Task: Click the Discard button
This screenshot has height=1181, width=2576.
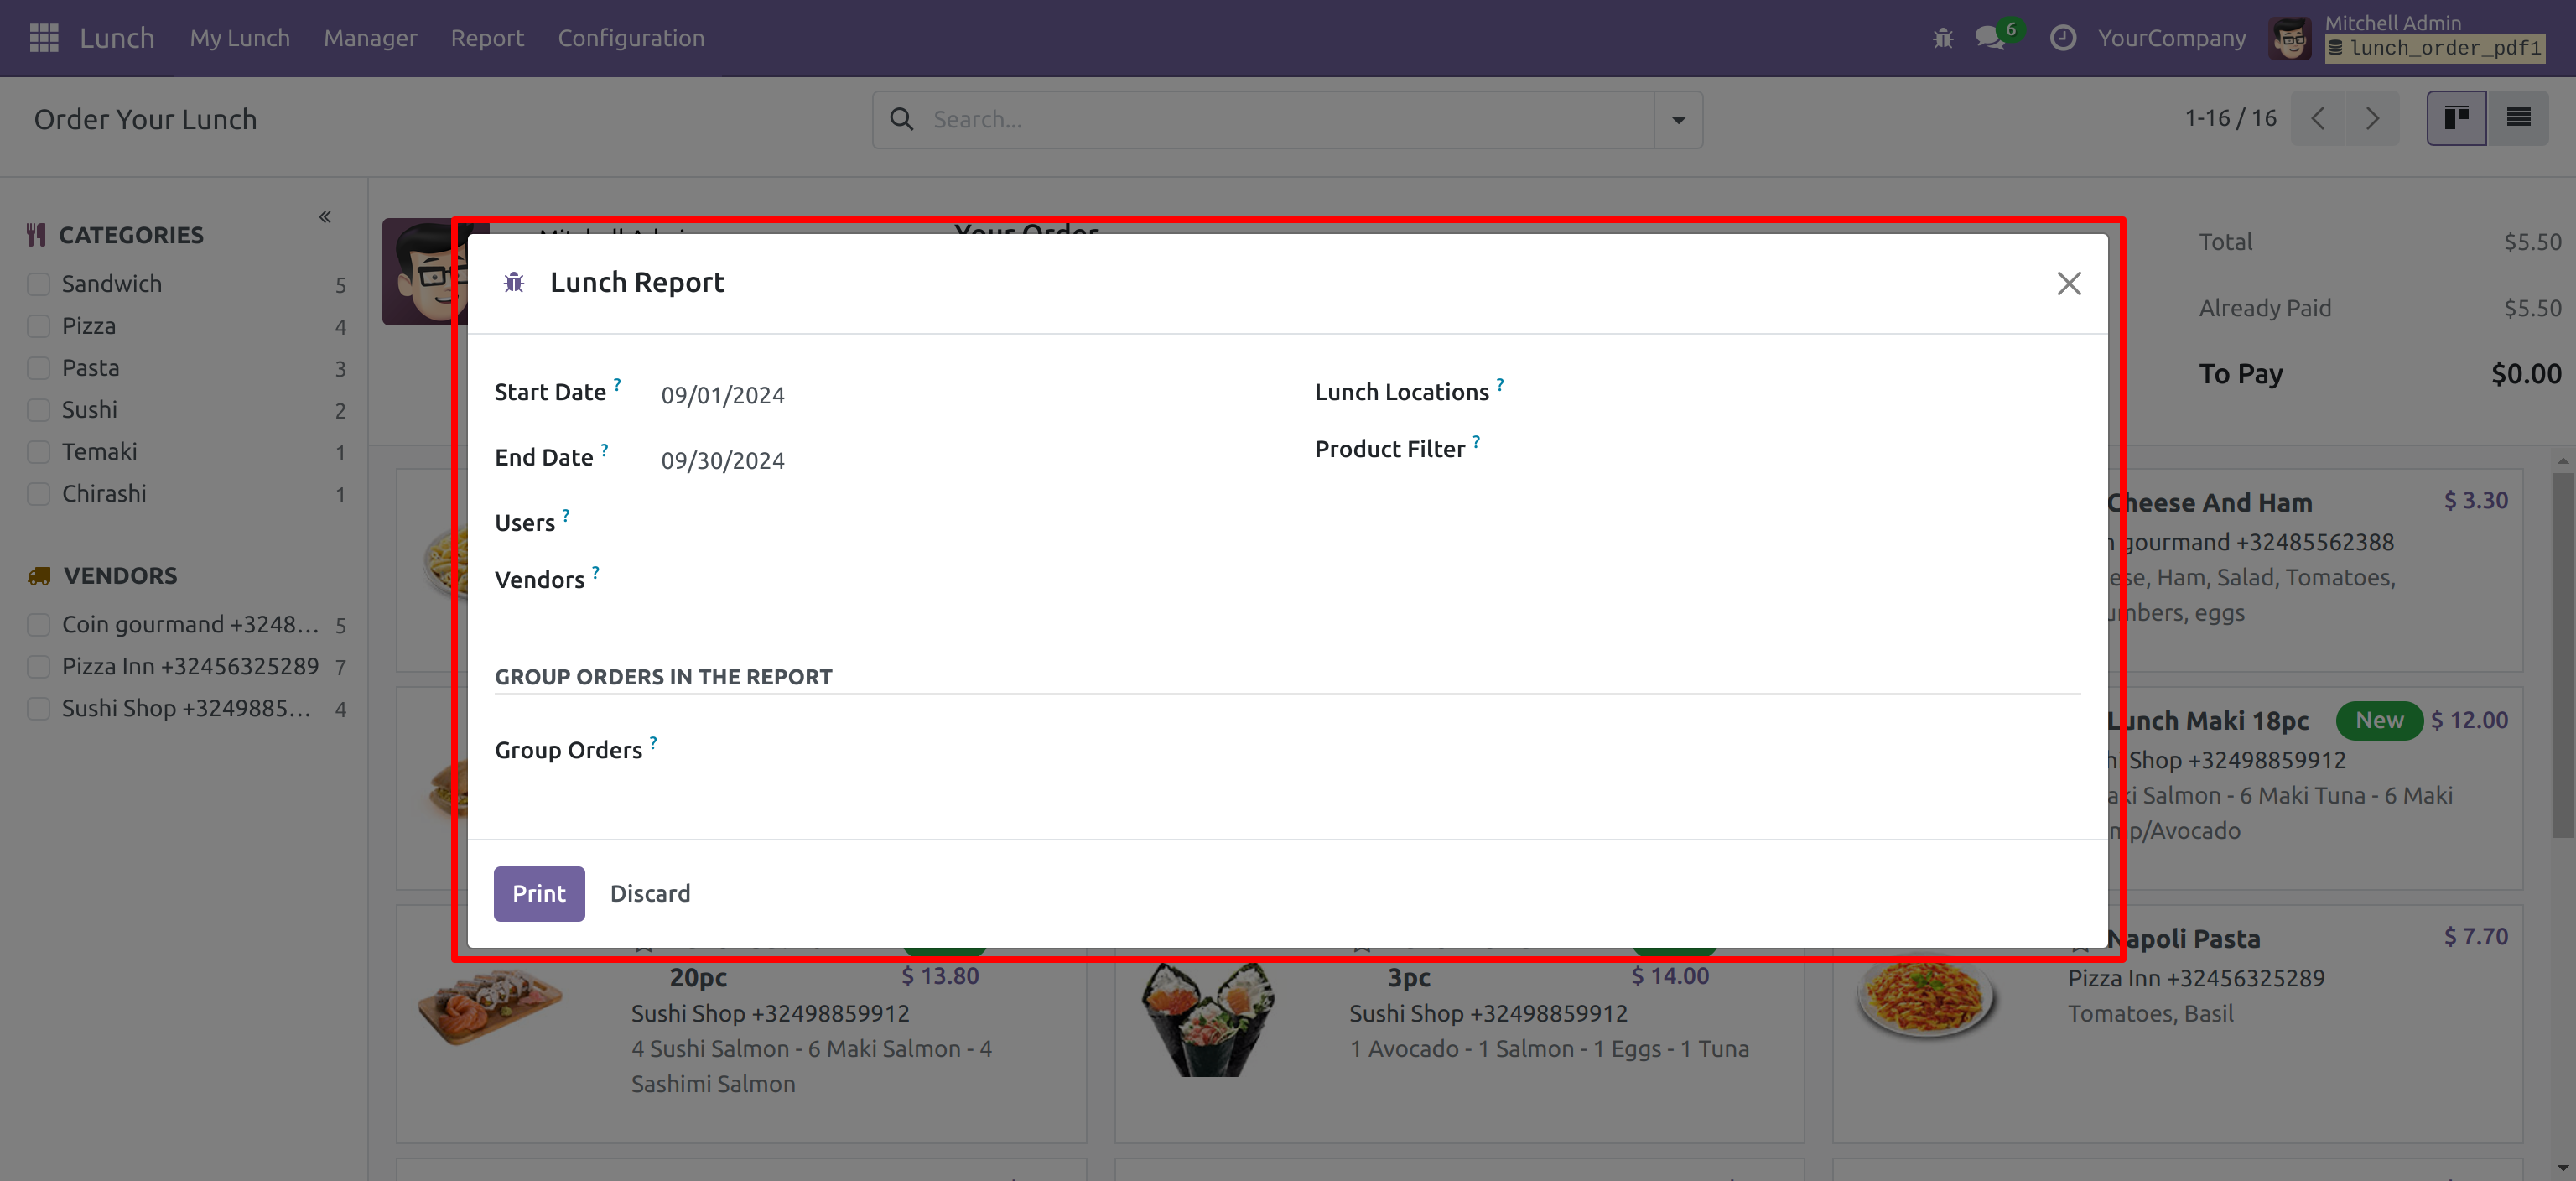Action: click(x=650, y=893)
